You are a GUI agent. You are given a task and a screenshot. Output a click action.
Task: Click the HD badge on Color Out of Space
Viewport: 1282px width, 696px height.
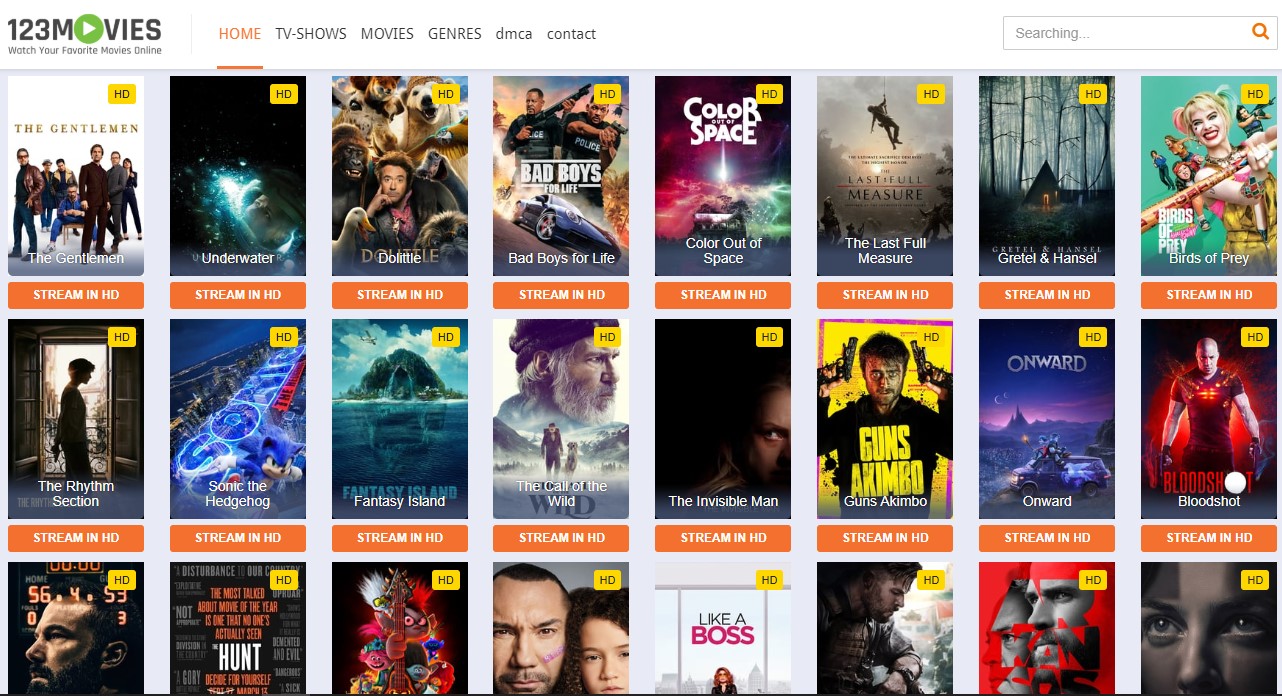point(770,94)
